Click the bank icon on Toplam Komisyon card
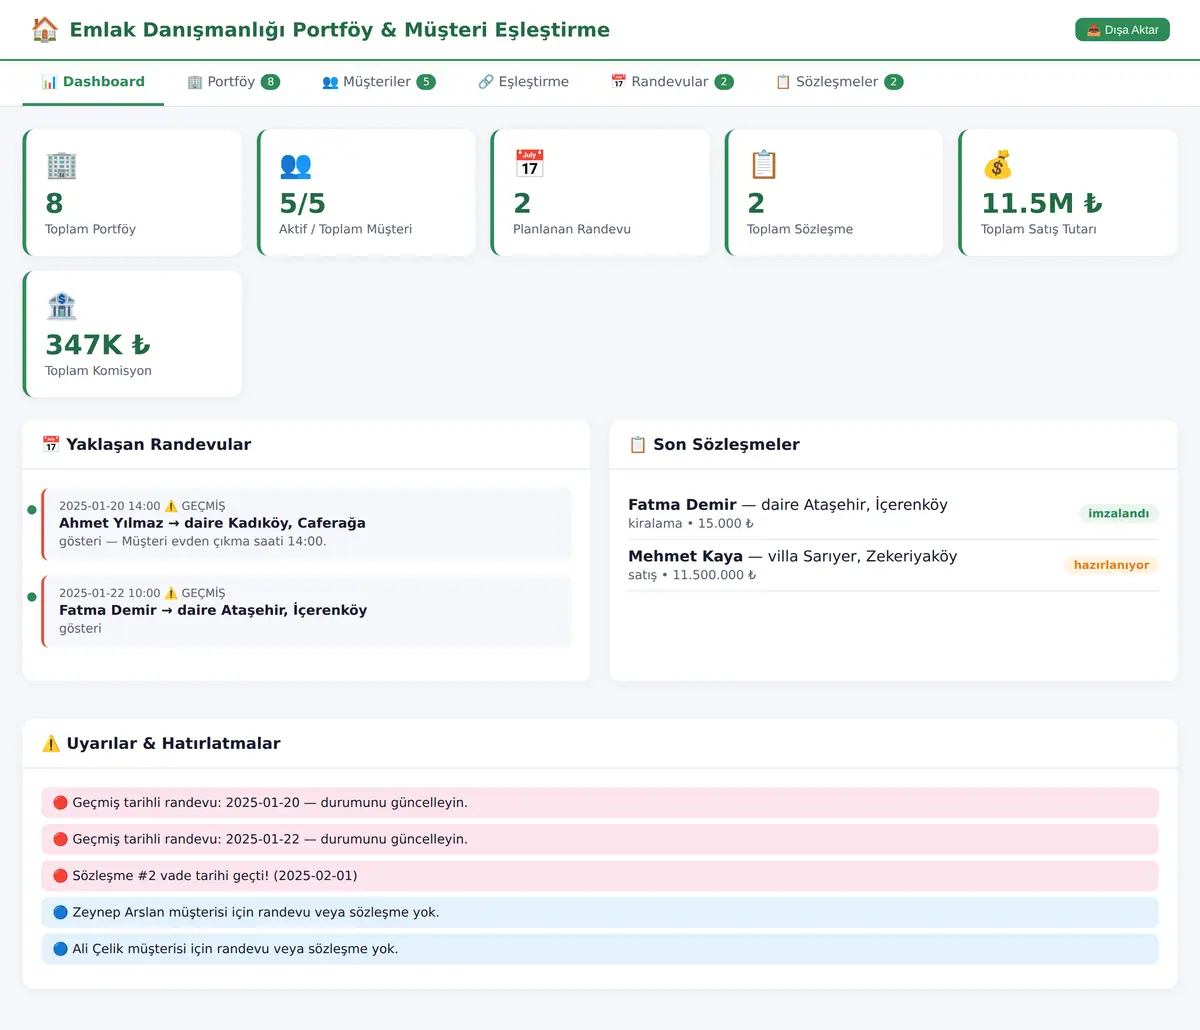The height and width of the screenshot is (1030, 1200). coord(61,306)
